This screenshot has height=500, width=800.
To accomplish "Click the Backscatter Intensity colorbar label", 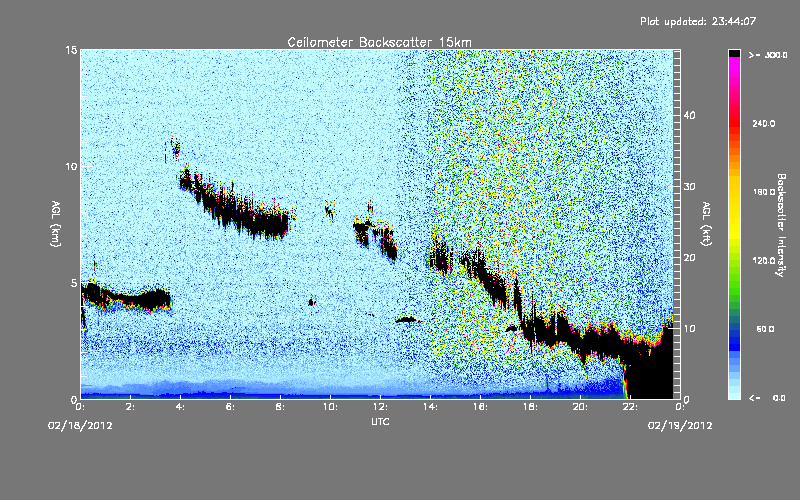I will [x=781, y=225].
